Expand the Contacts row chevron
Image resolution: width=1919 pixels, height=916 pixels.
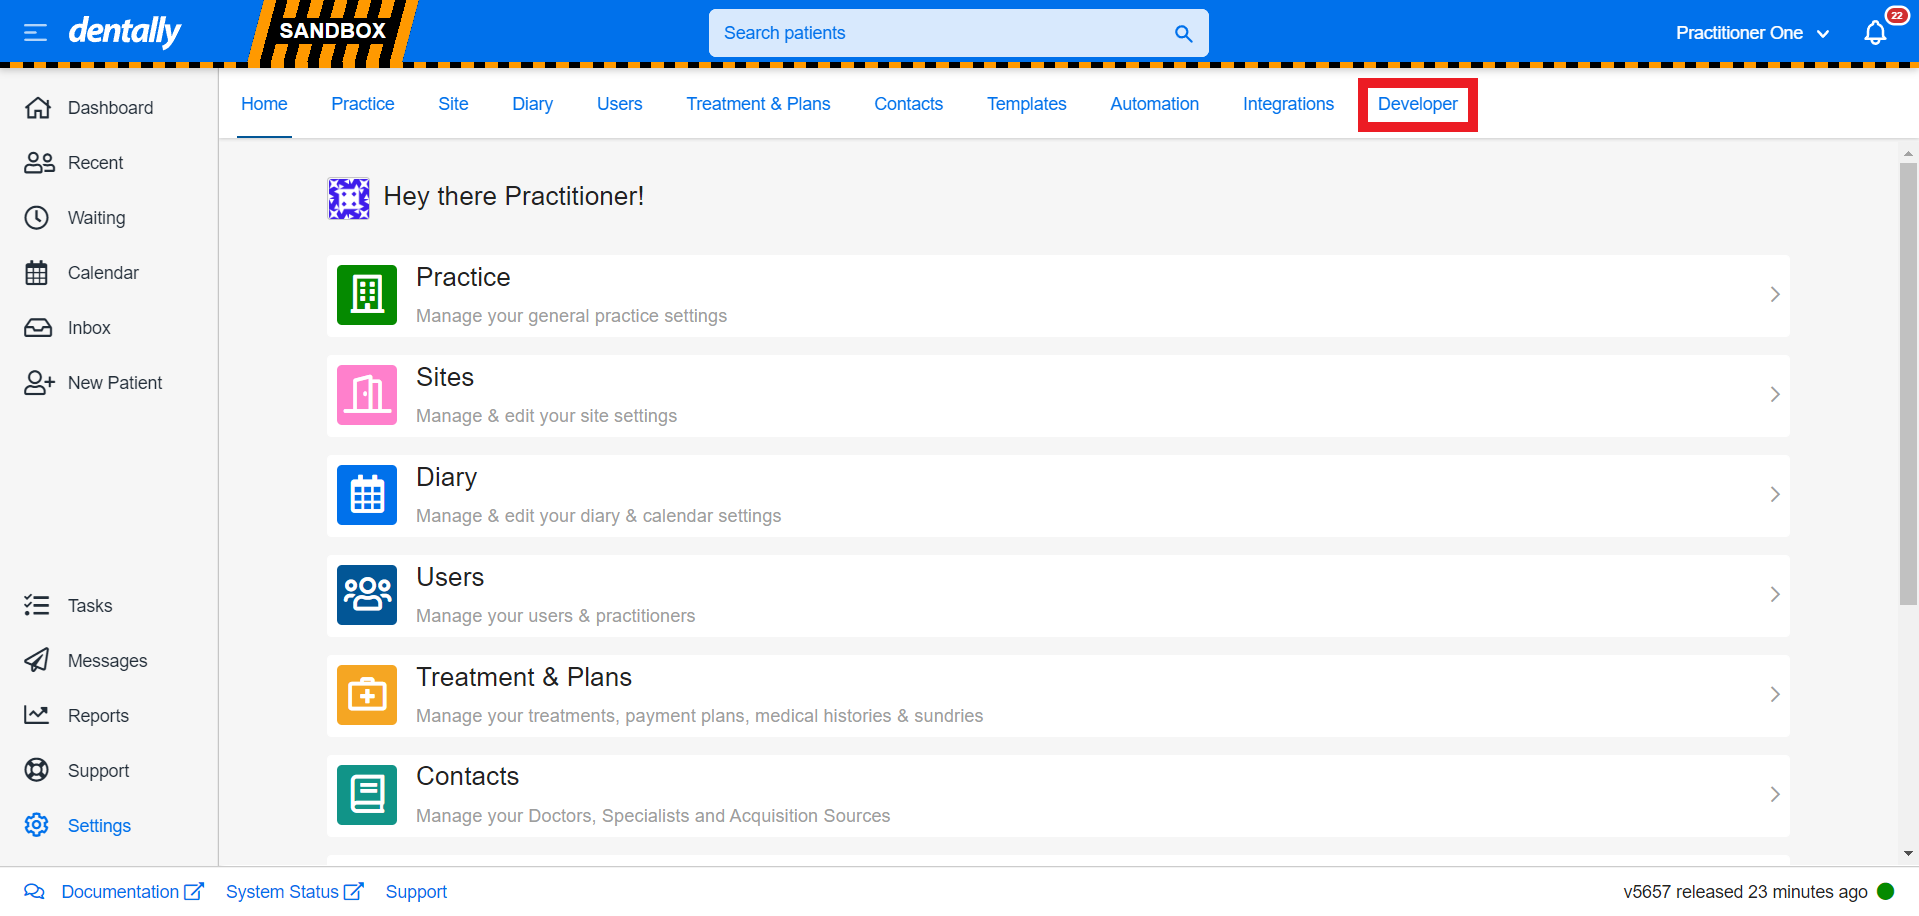(x=1775, y=794)
